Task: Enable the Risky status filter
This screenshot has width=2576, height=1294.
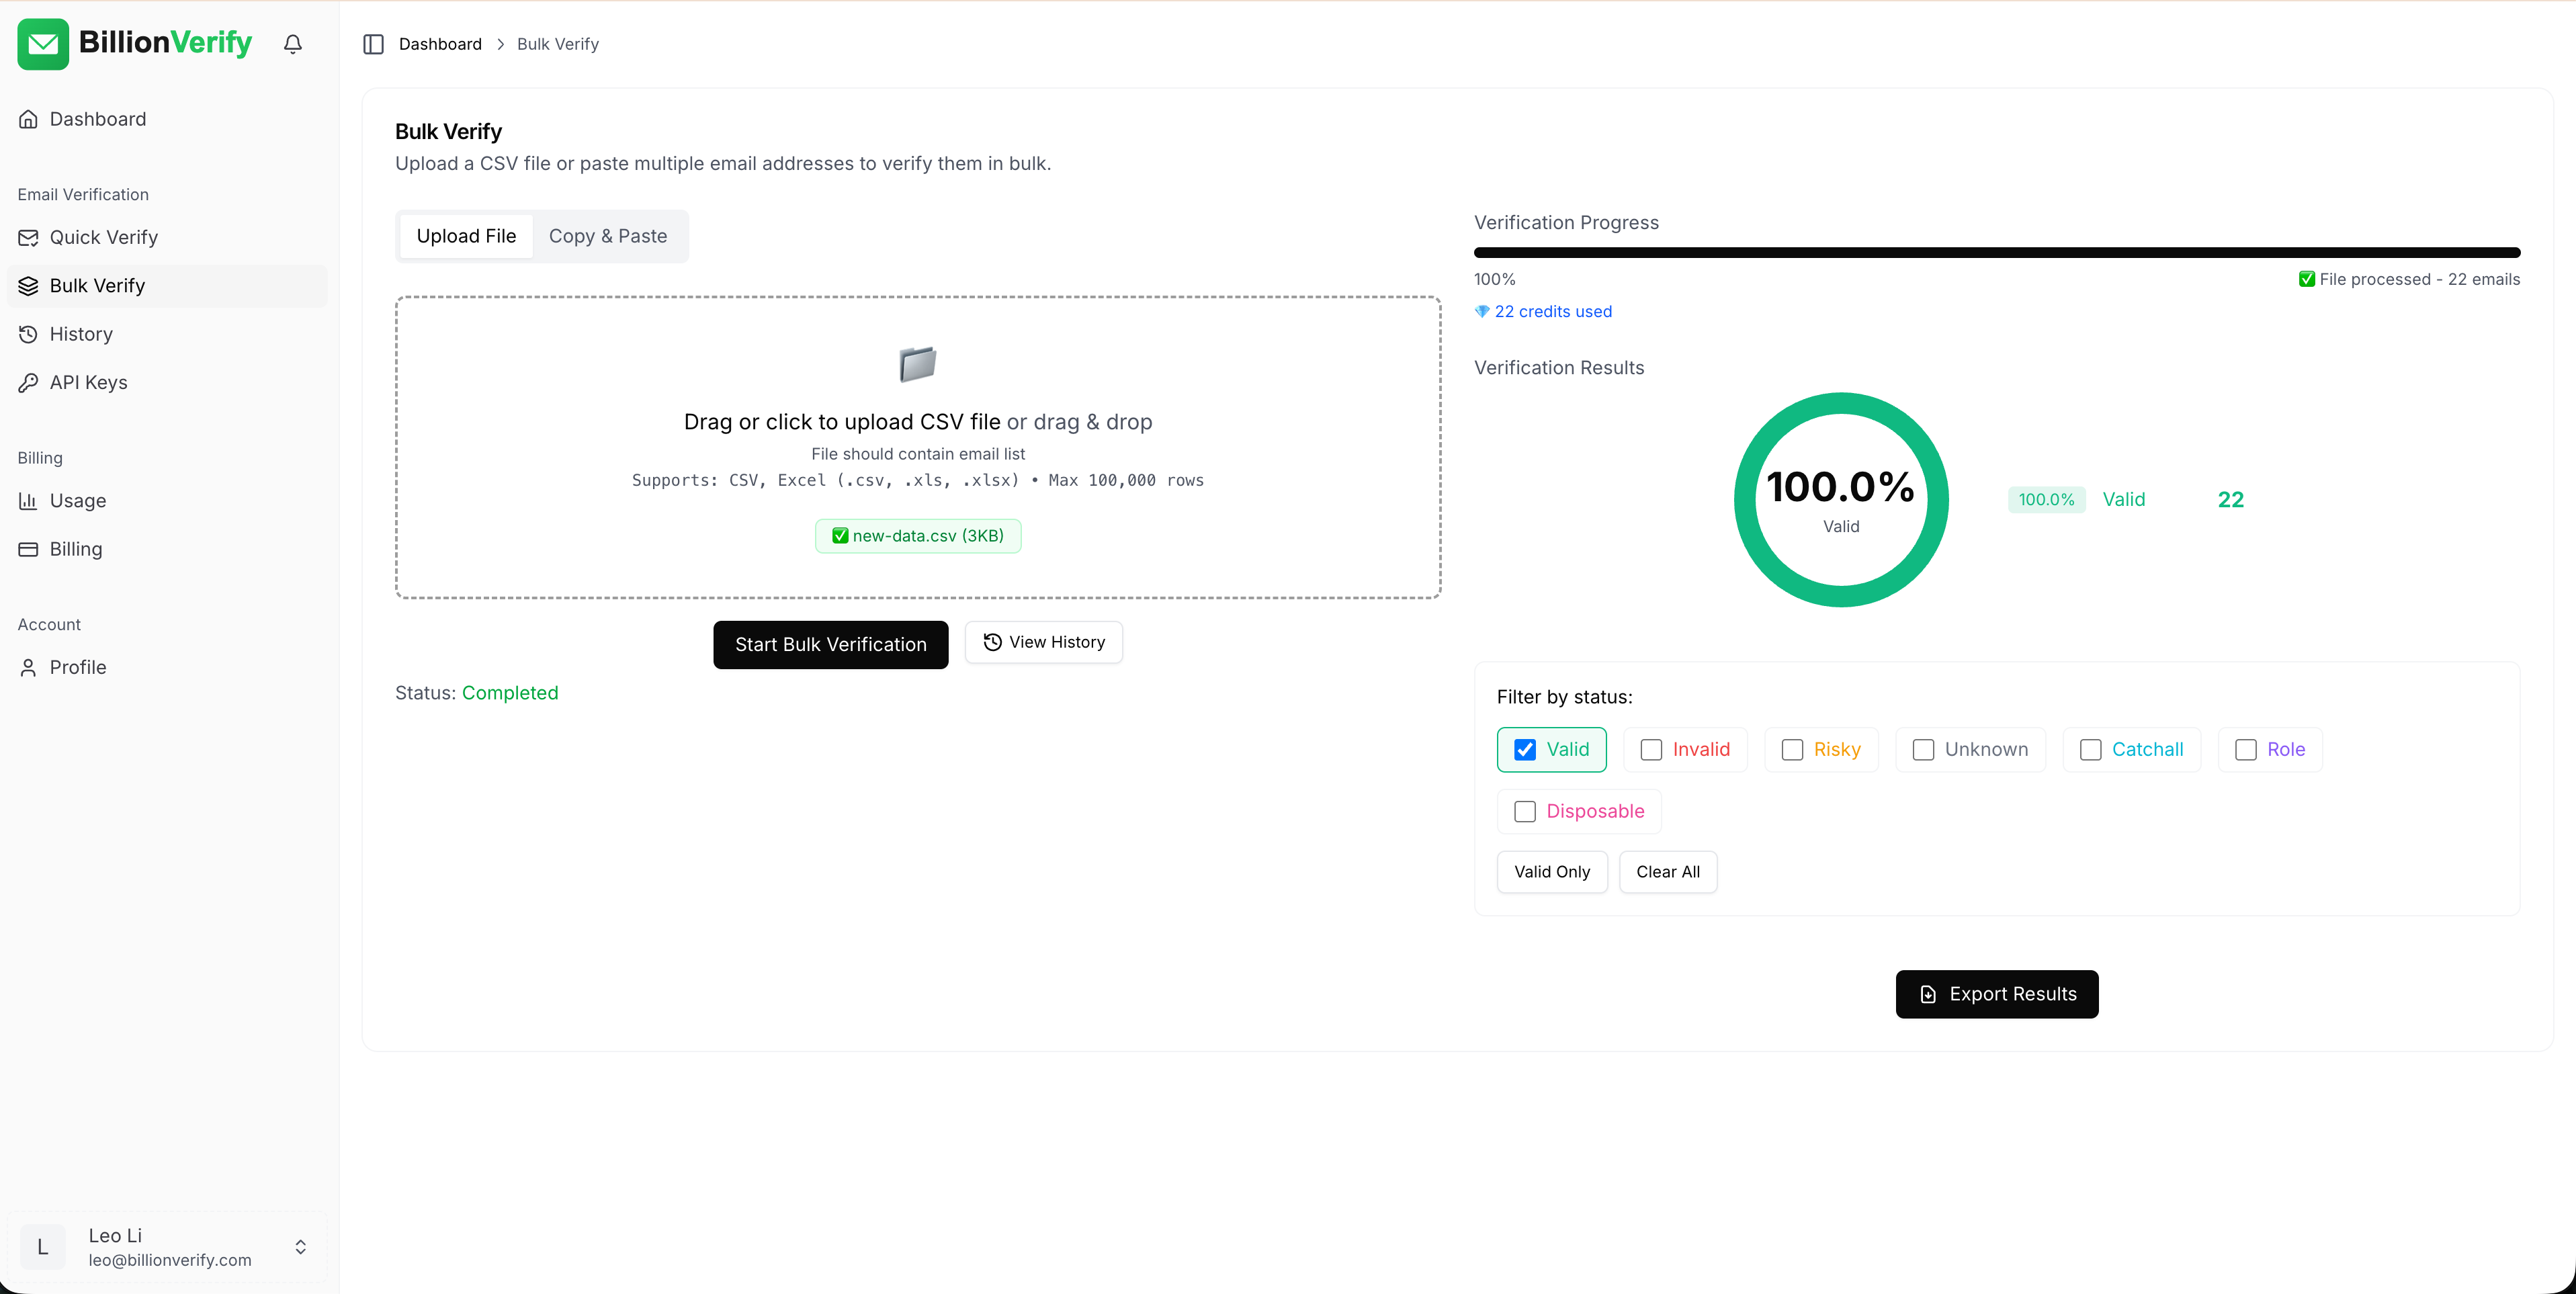Action: pyautogui.click(x=1791, y=749)
